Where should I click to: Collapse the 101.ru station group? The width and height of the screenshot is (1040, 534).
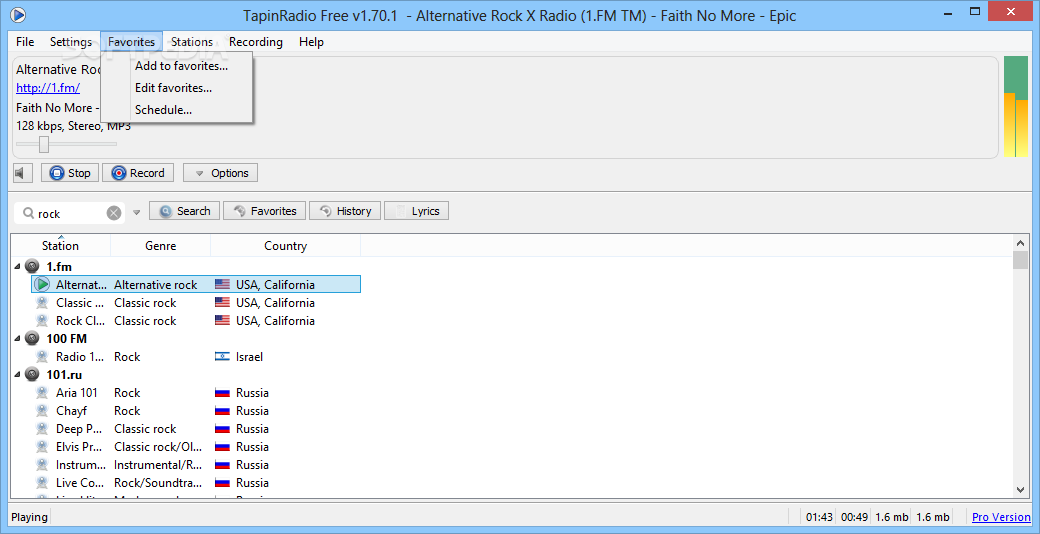pyautogui.click(x=17, y=375)
